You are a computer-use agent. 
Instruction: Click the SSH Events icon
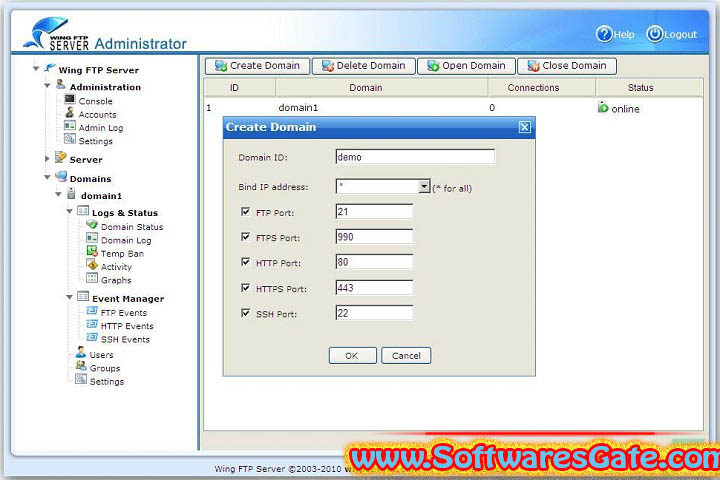pyautogui.click(x=92, y=338)
